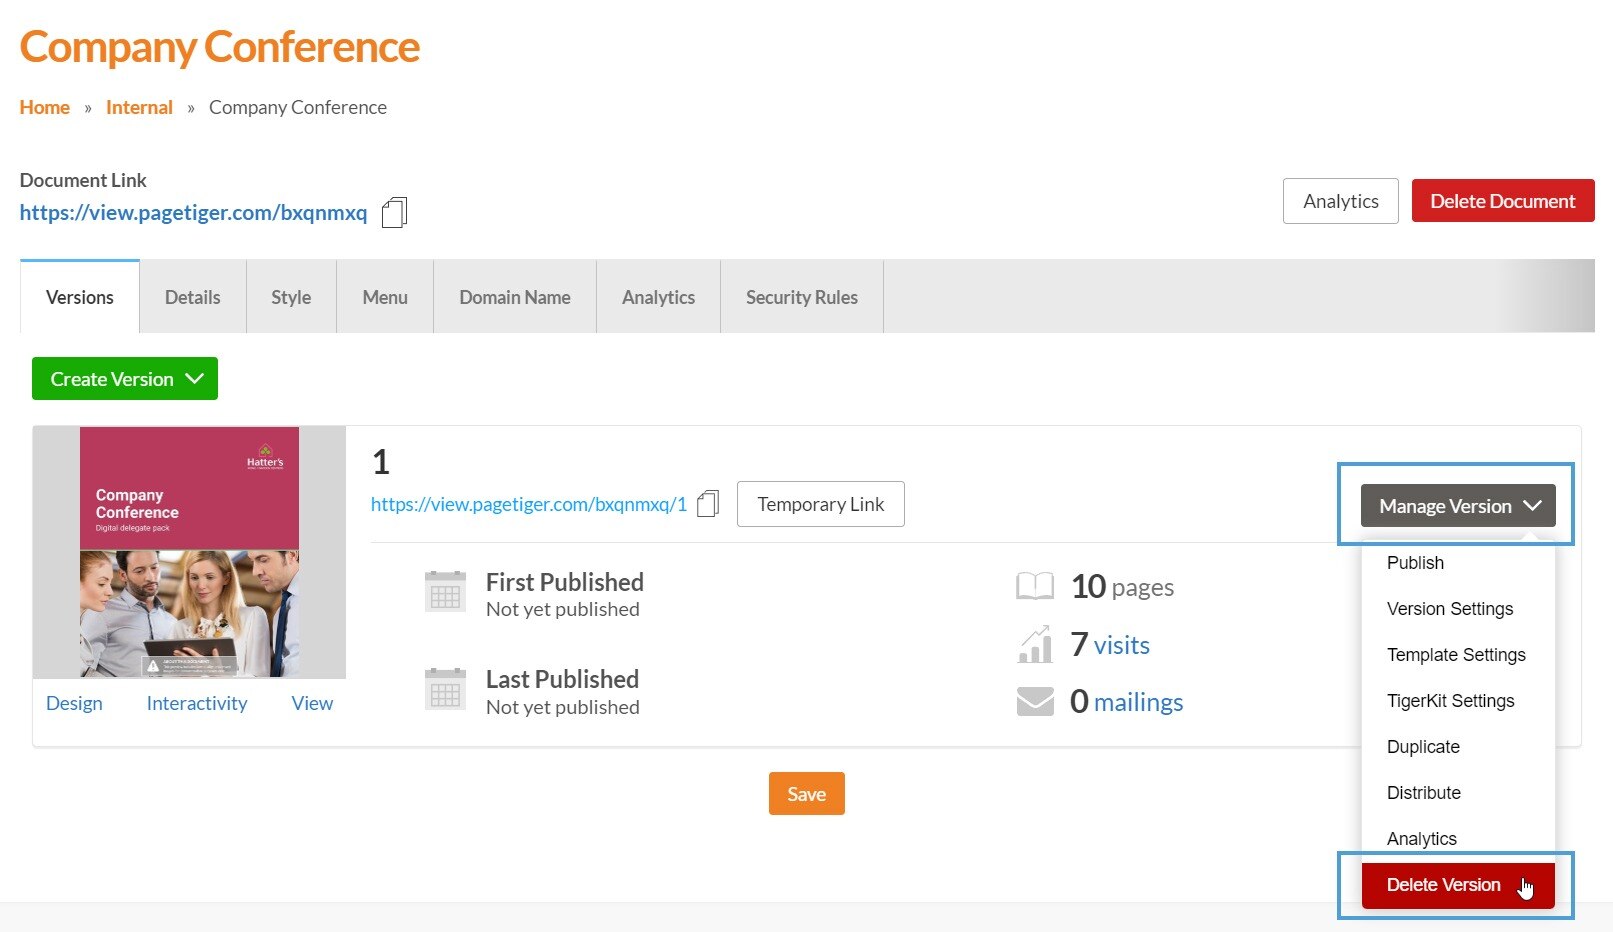Image resolution: width=1613 pixels, height=932 pixels.
Task: Copy the document link using the copy icon
Action: pyautogui.click(x=394, y=213)
